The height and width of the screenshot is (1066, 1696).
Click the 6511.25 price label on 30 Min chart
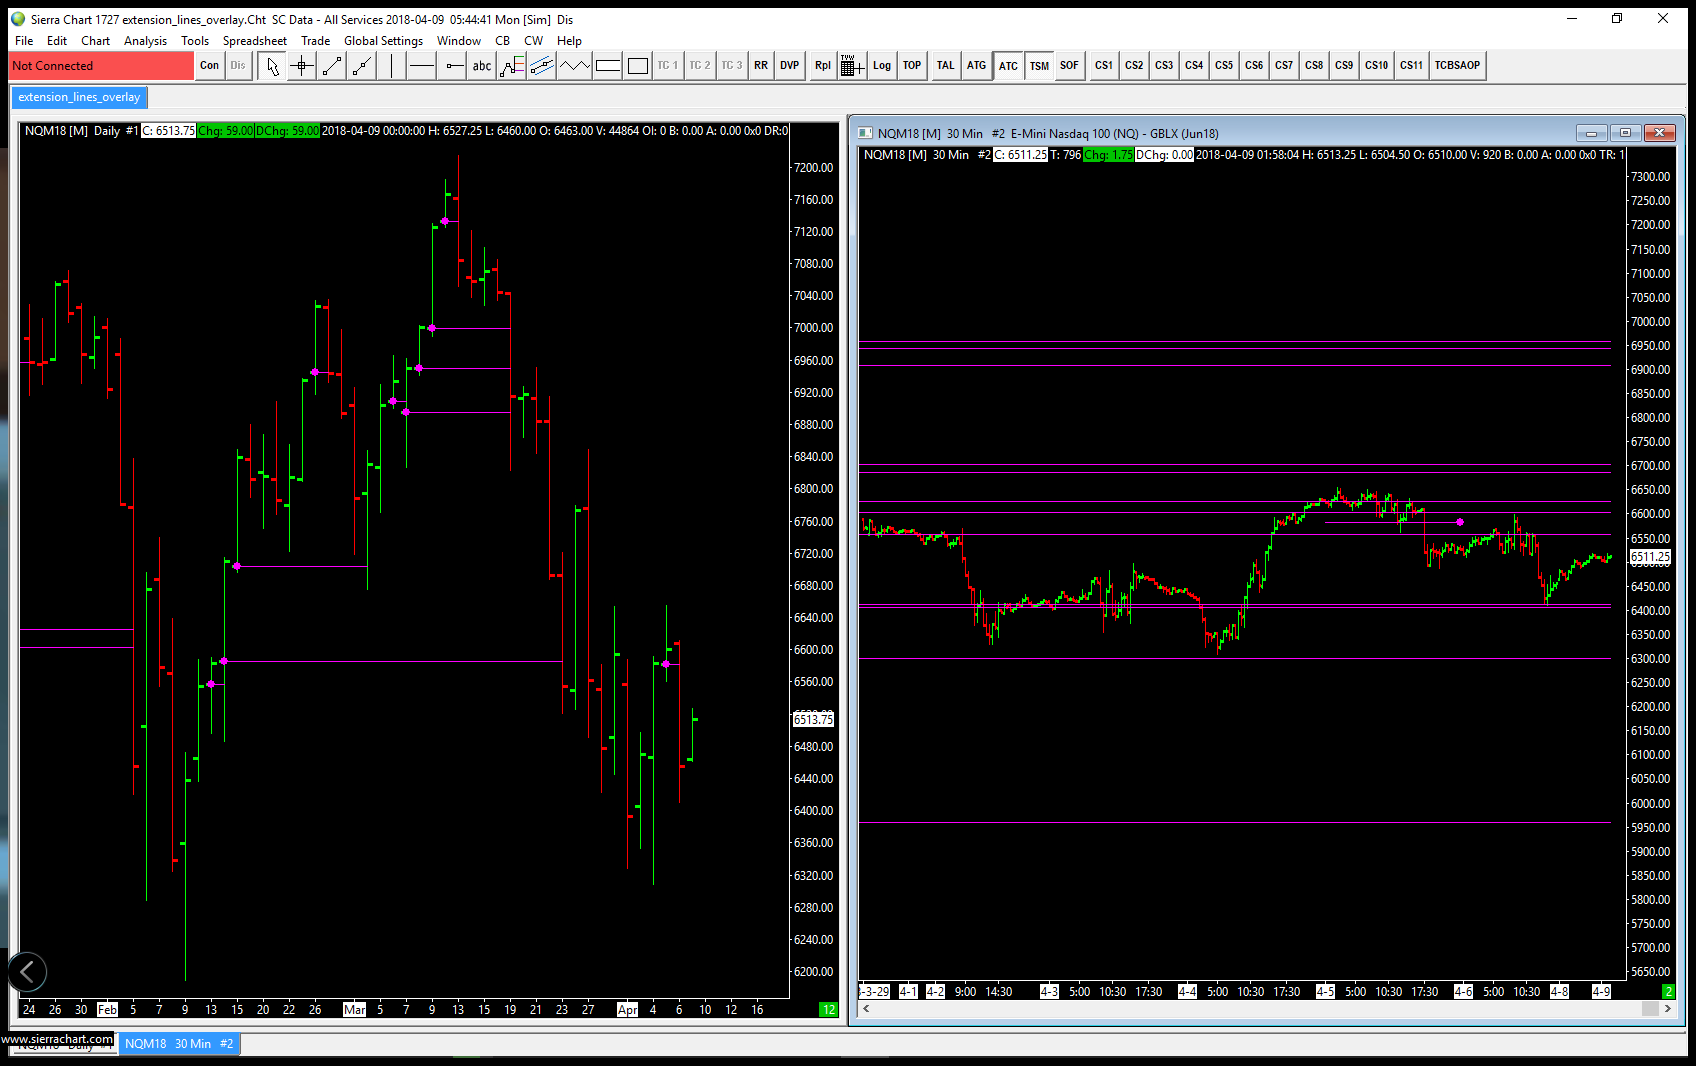(1650, 557)
